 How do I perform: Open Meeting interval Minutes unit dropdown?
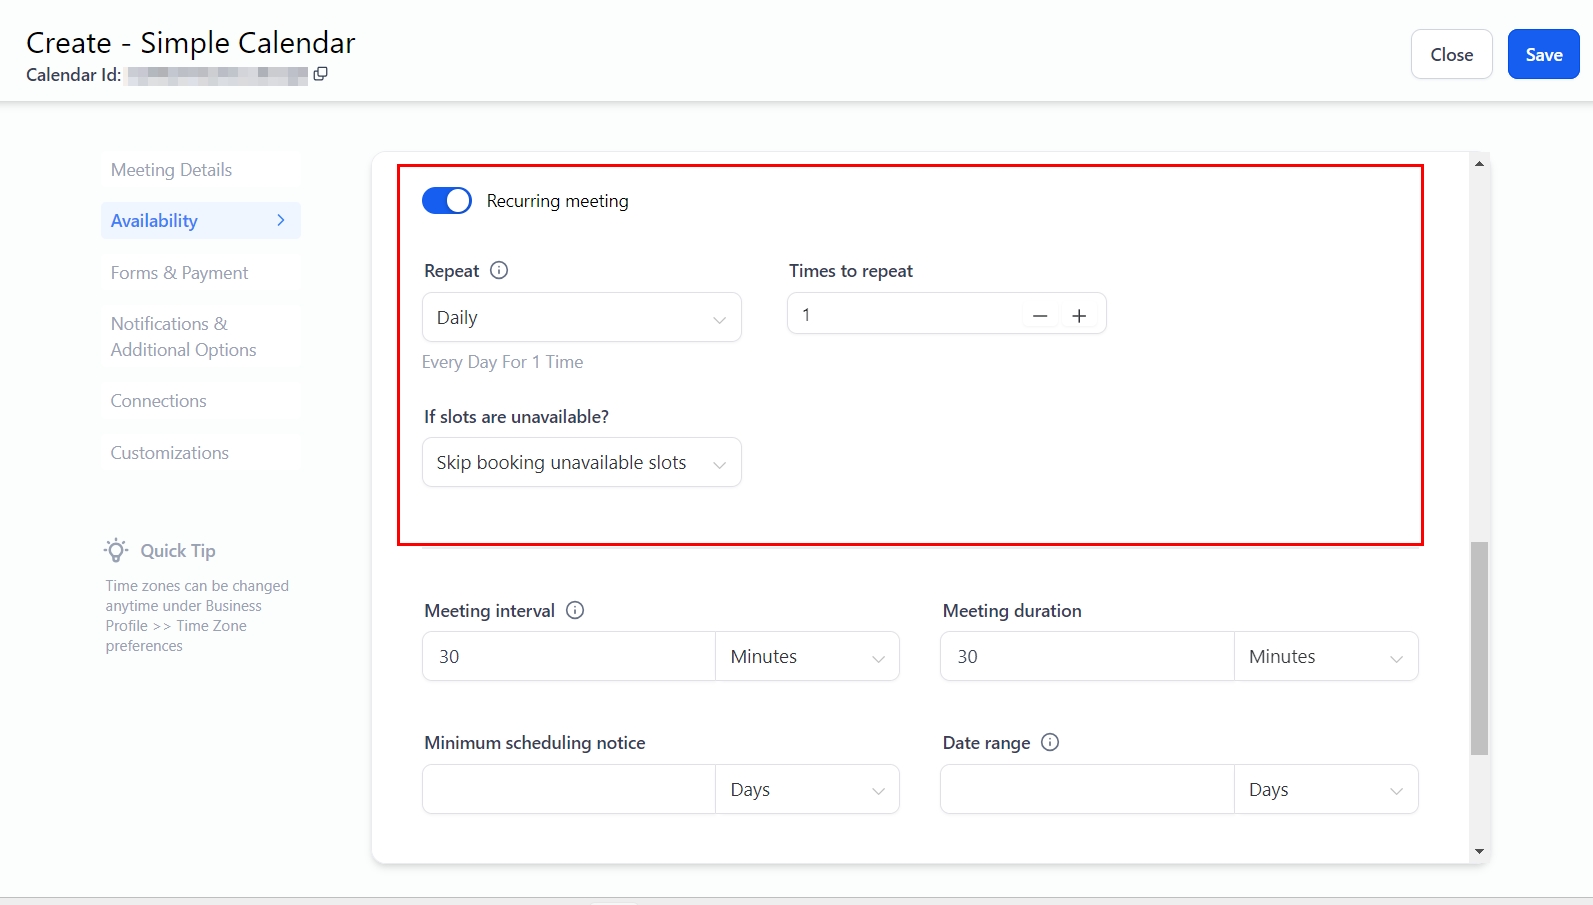pos(806,656)
